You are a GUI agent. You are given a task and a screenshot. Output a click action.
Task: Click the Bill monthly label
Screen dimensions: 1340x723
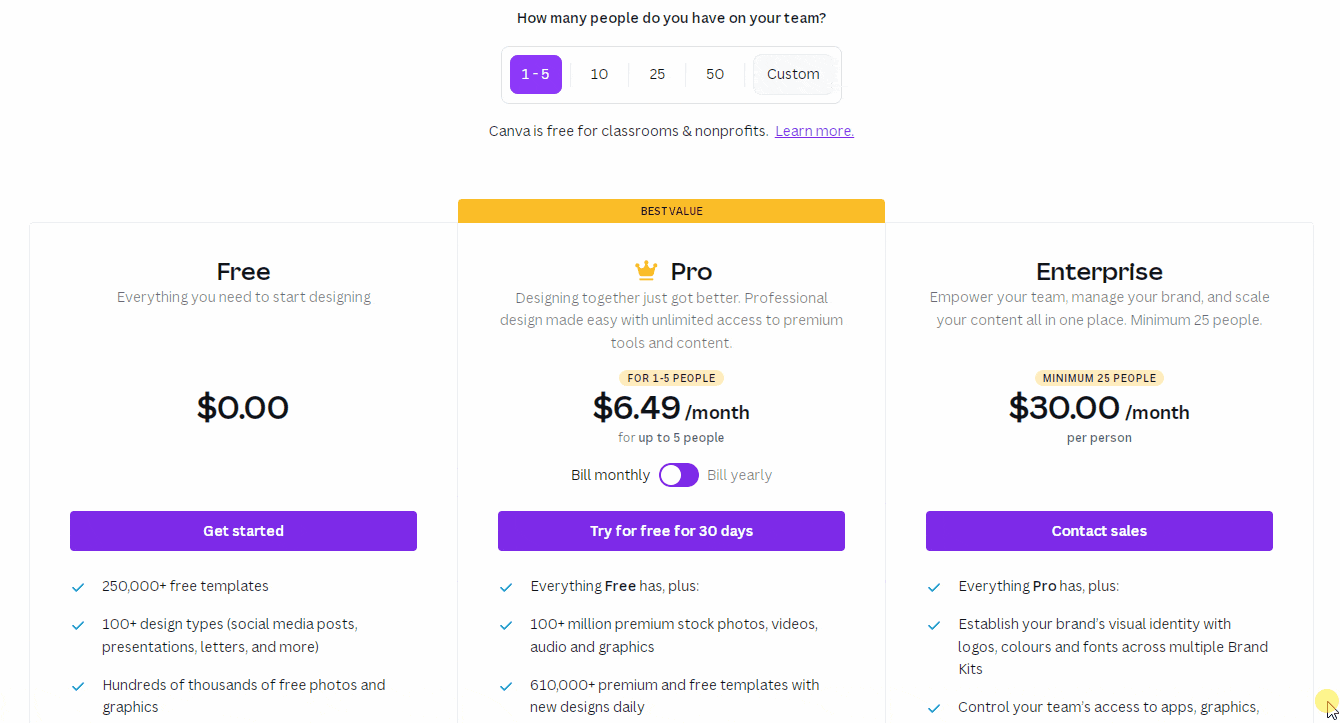pos(610,475)
